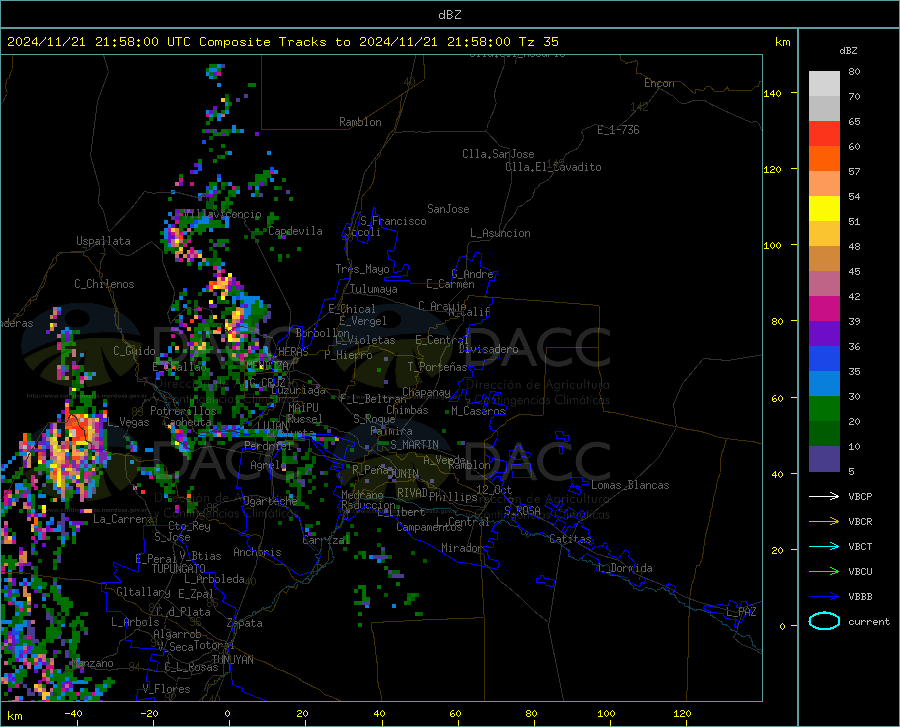Viewport: 900px width, 727px height.
Task: Click the Anchoris map label
Action: tap(257, 552)
